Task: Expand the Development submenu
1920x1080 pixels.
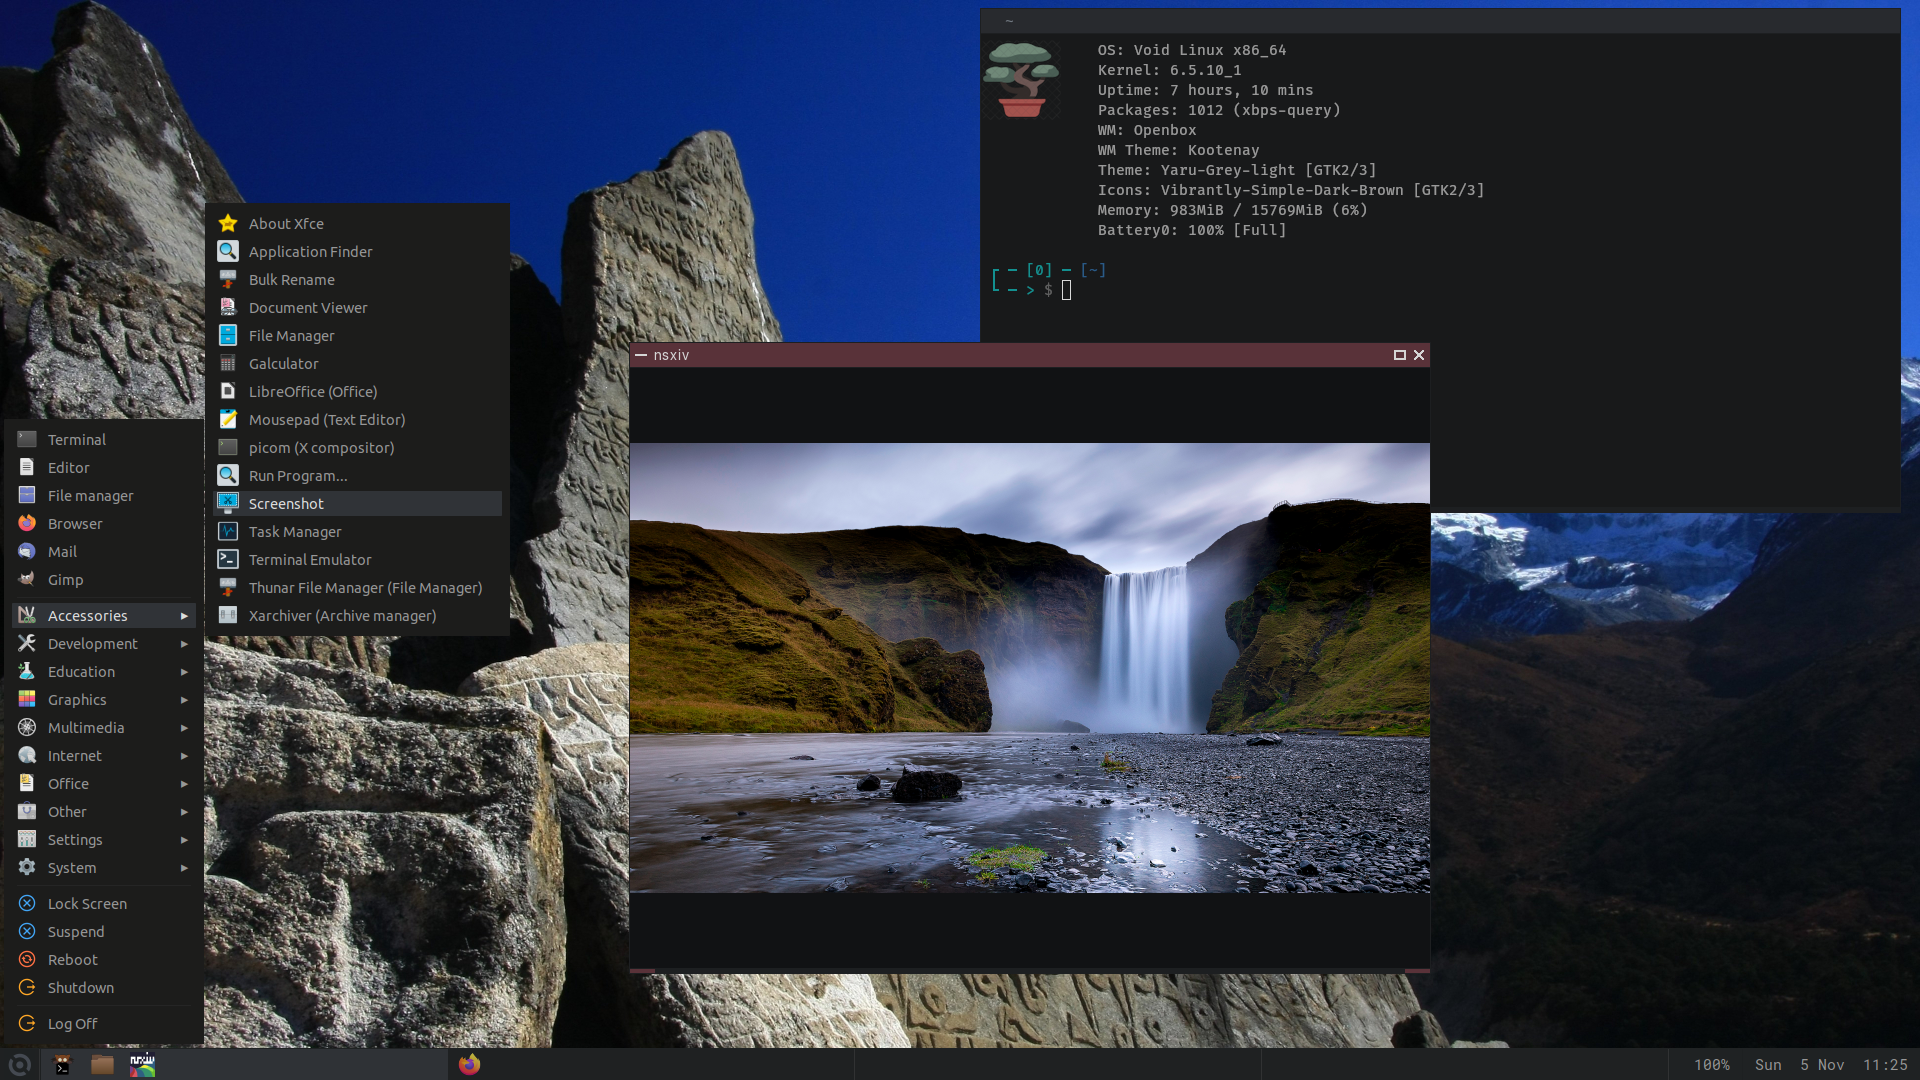Action: (104, 644)
